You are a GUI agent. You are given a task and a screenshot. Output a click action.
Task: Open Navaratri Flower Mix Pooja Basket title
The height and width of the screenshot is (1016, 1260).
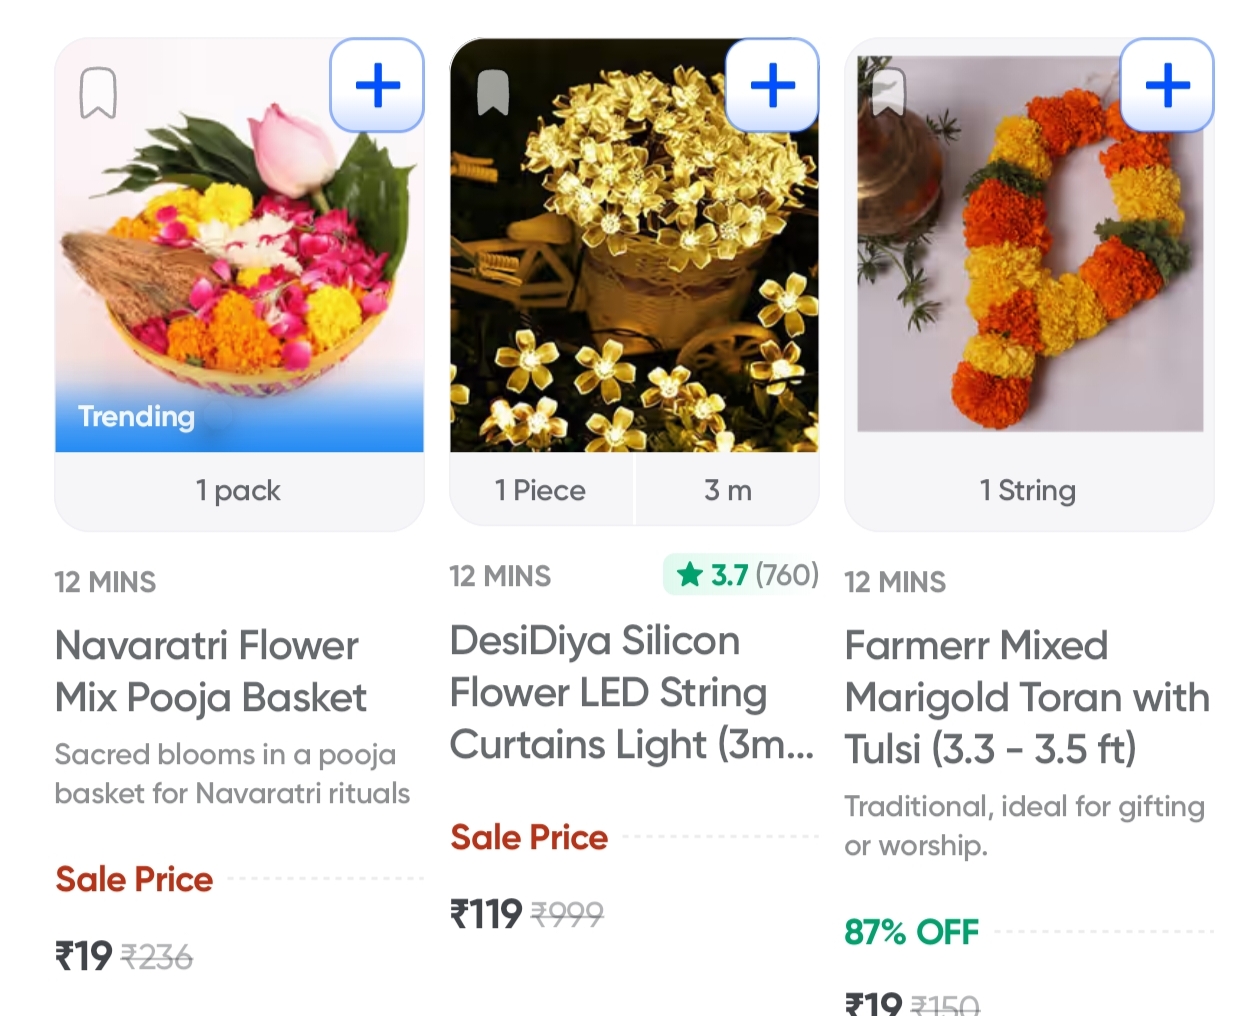pos(211,671)
